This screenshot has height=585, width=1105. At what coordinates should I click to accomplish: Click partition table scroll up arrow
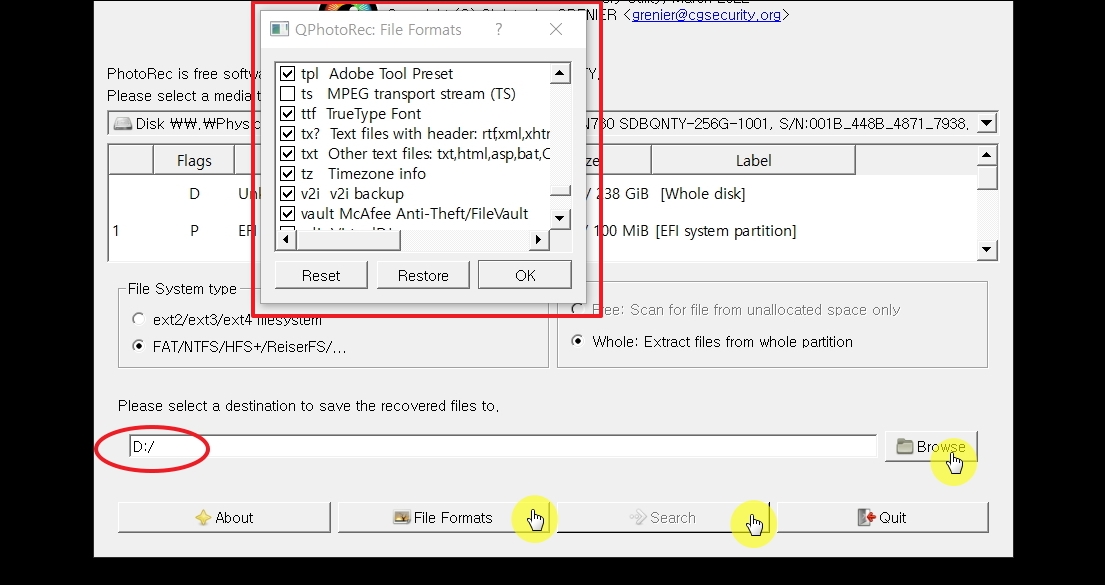coord(987,155)
